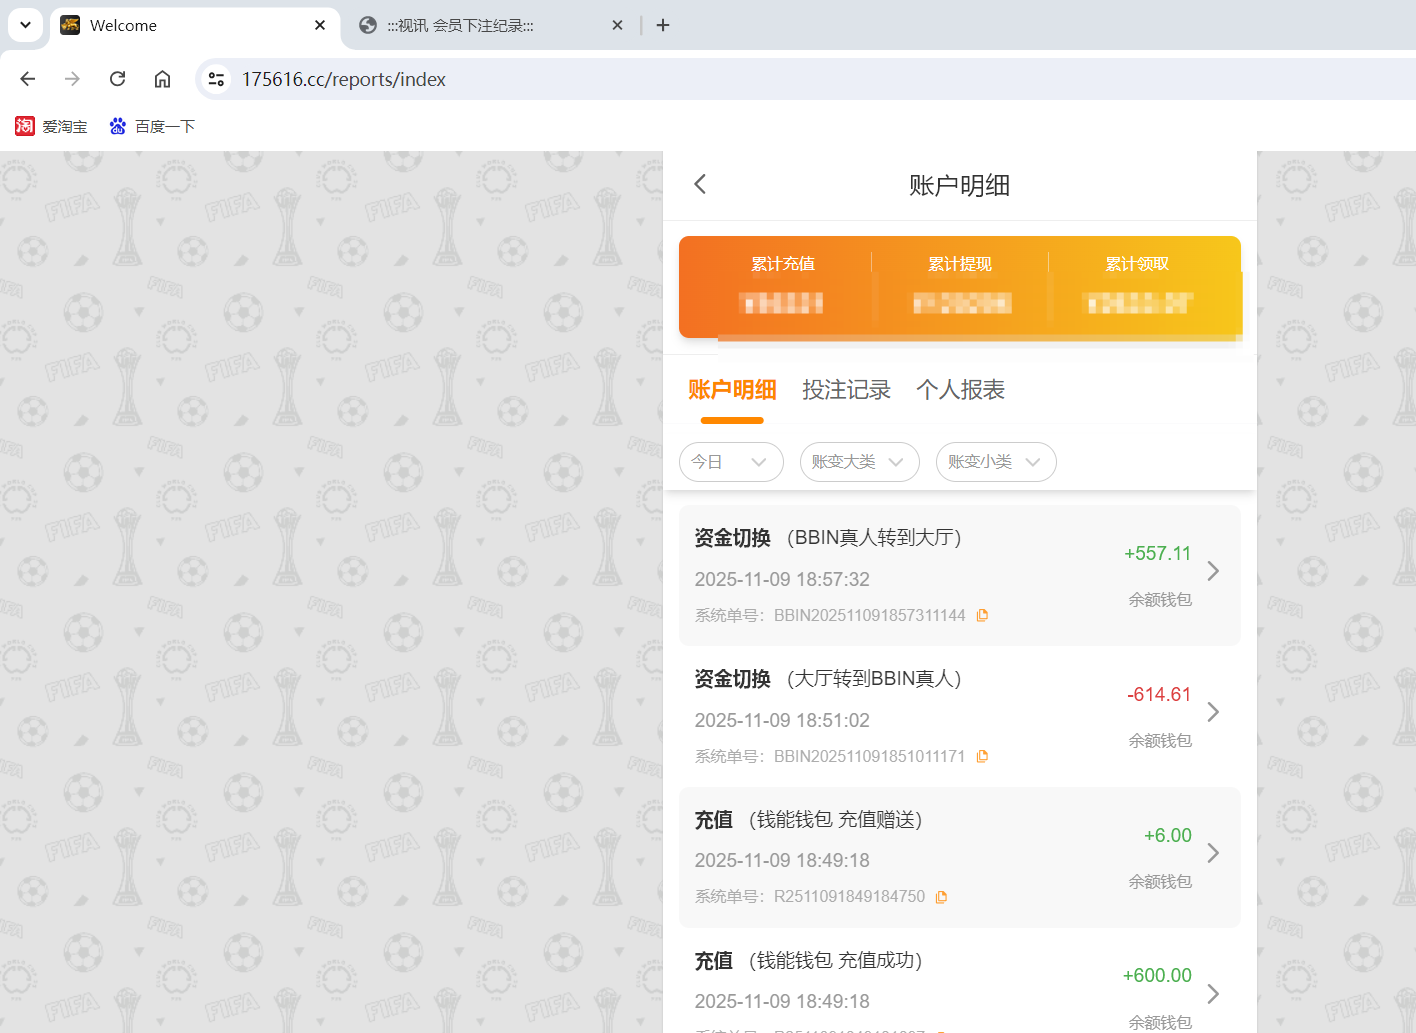Expand details of the +6.00 充值 record
Screen dimensions: 1416x1033
tap(1213, 853)
